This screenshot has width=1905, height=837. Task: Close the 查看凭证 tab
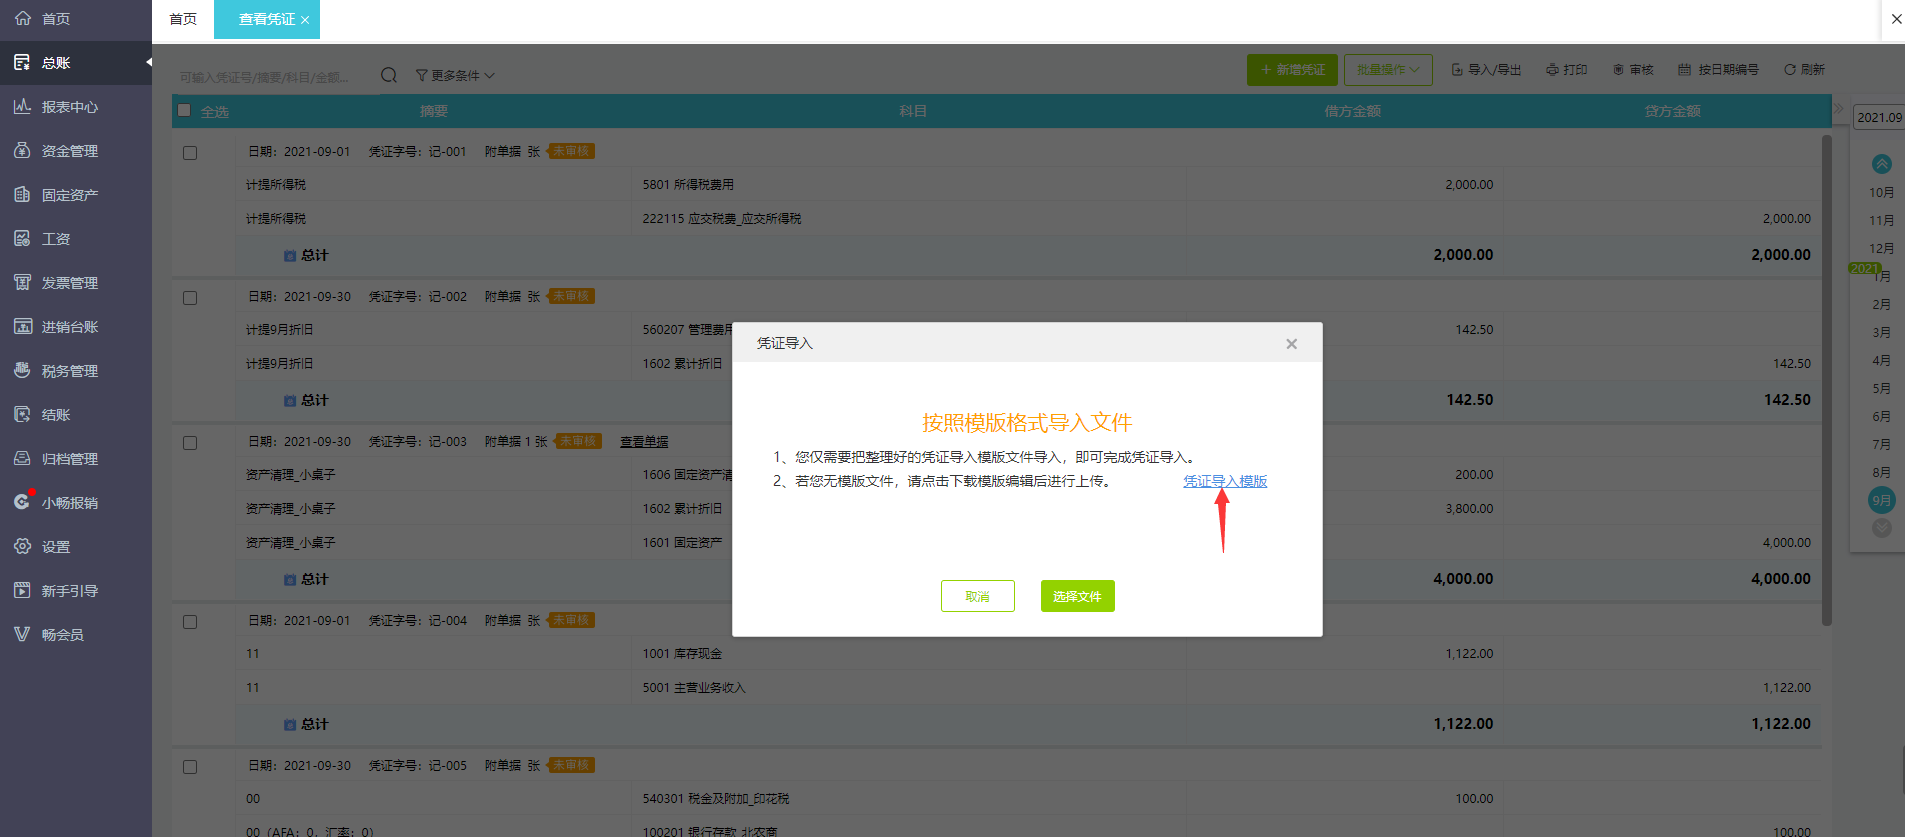click(305, 20)
